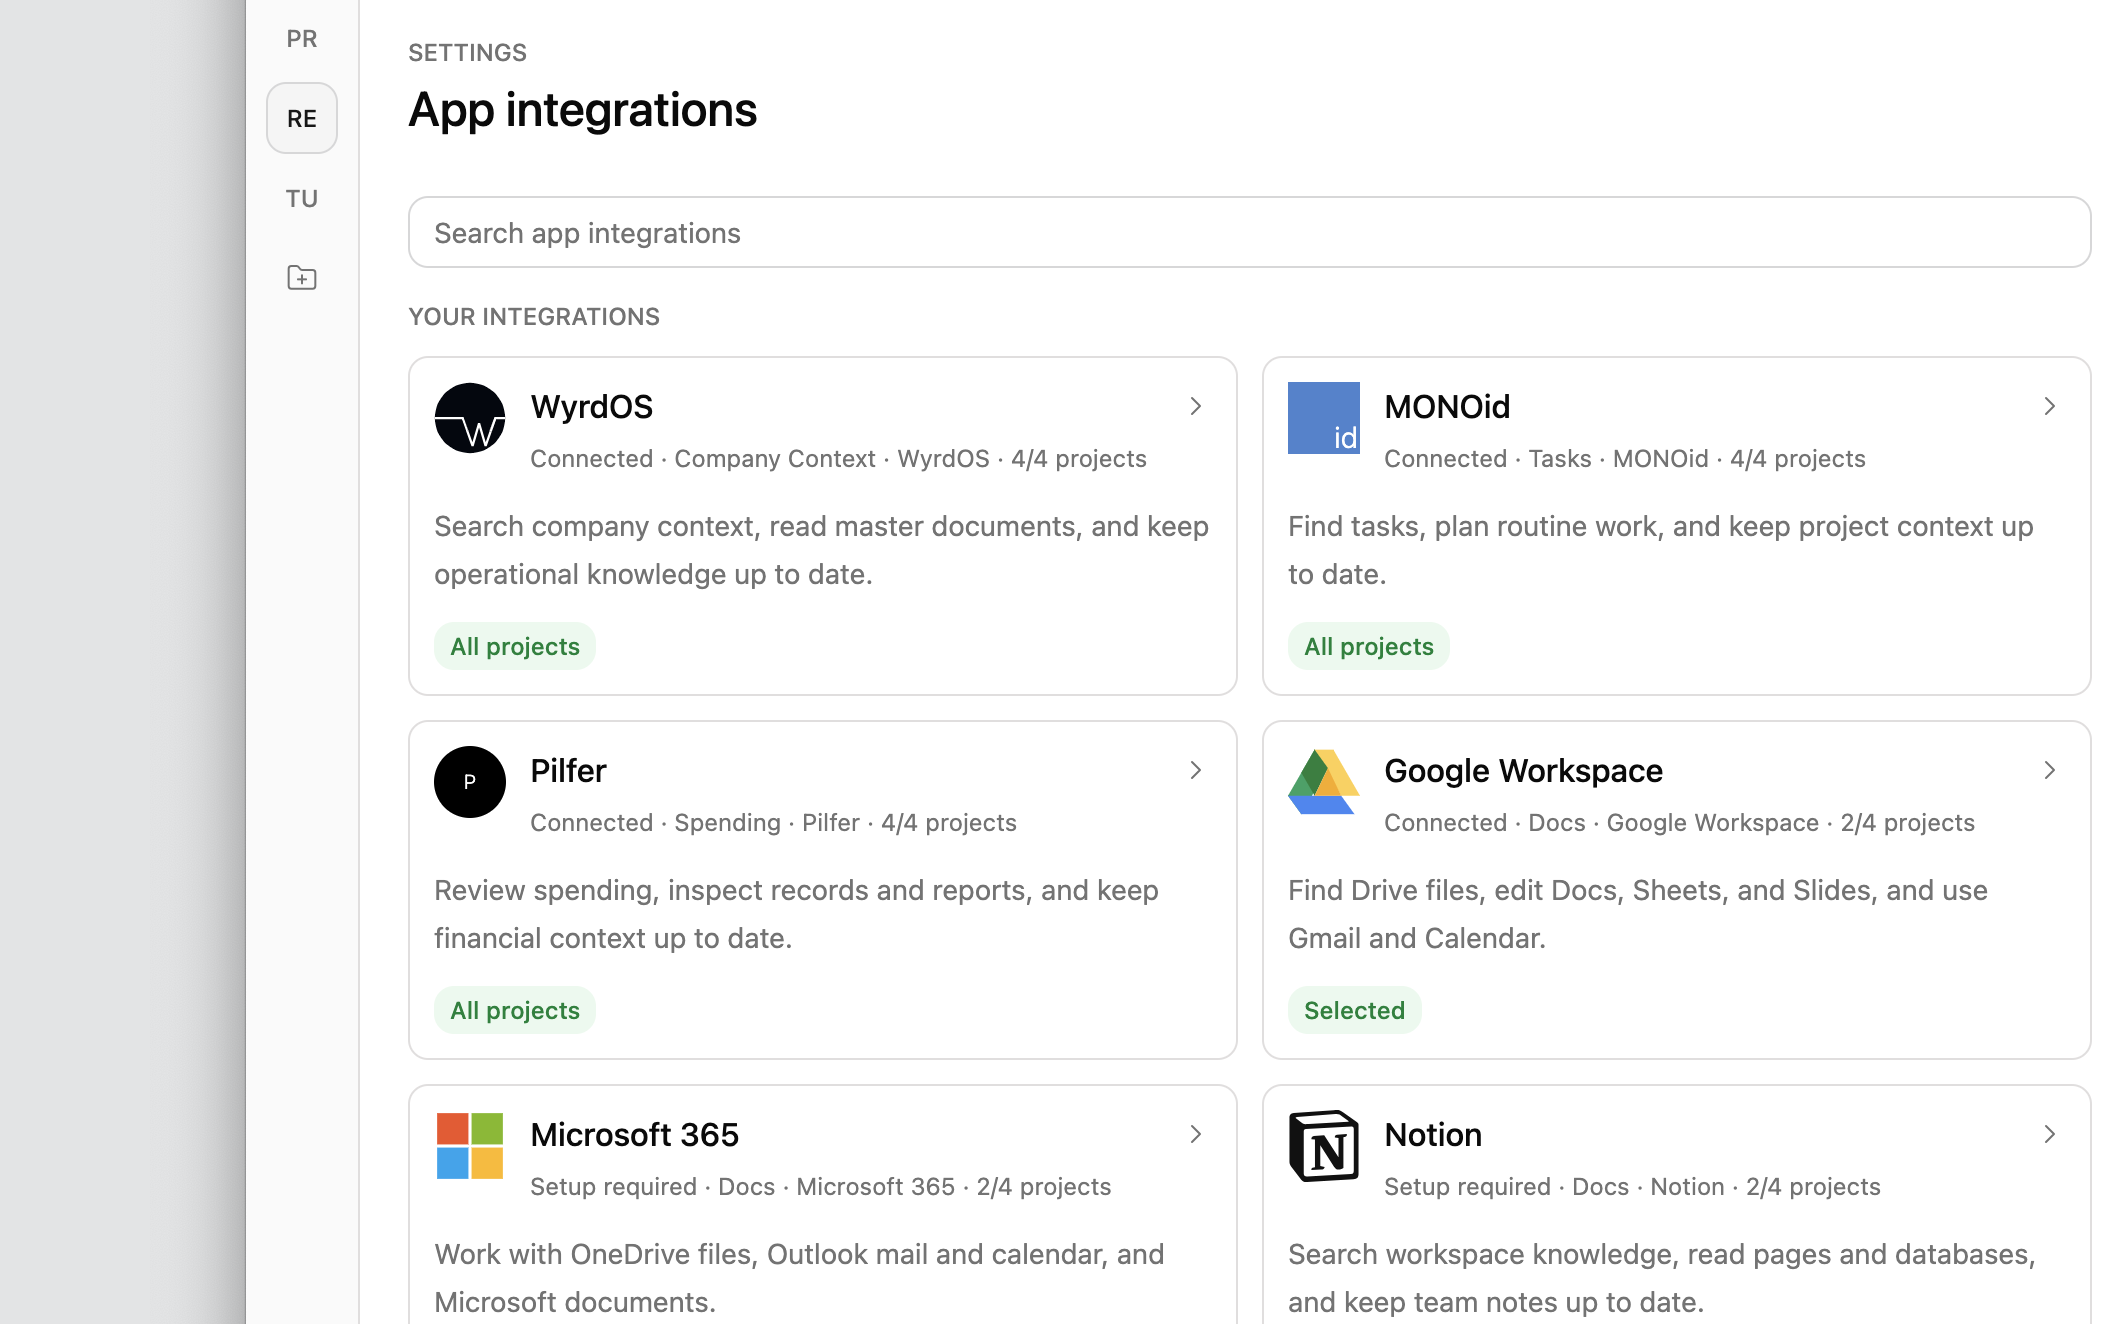Click 'Review spending, inspect records' description
Screen dimensions: 2126x1324
(797, 914)
